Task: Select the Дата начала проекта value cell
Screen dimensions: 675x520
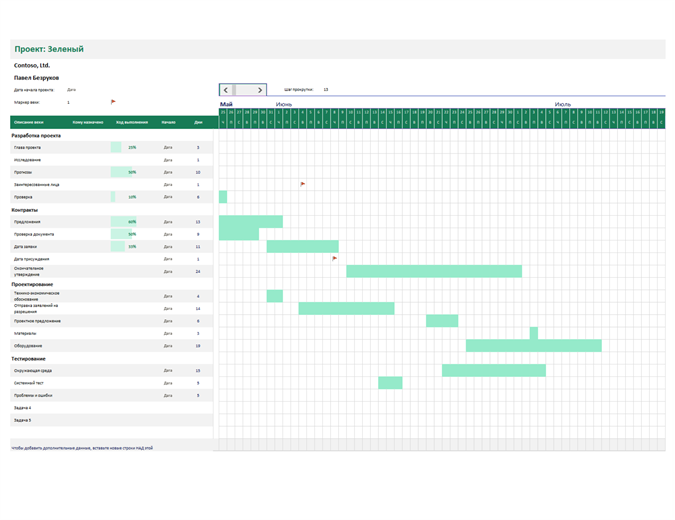Action: tap(71, 90)
